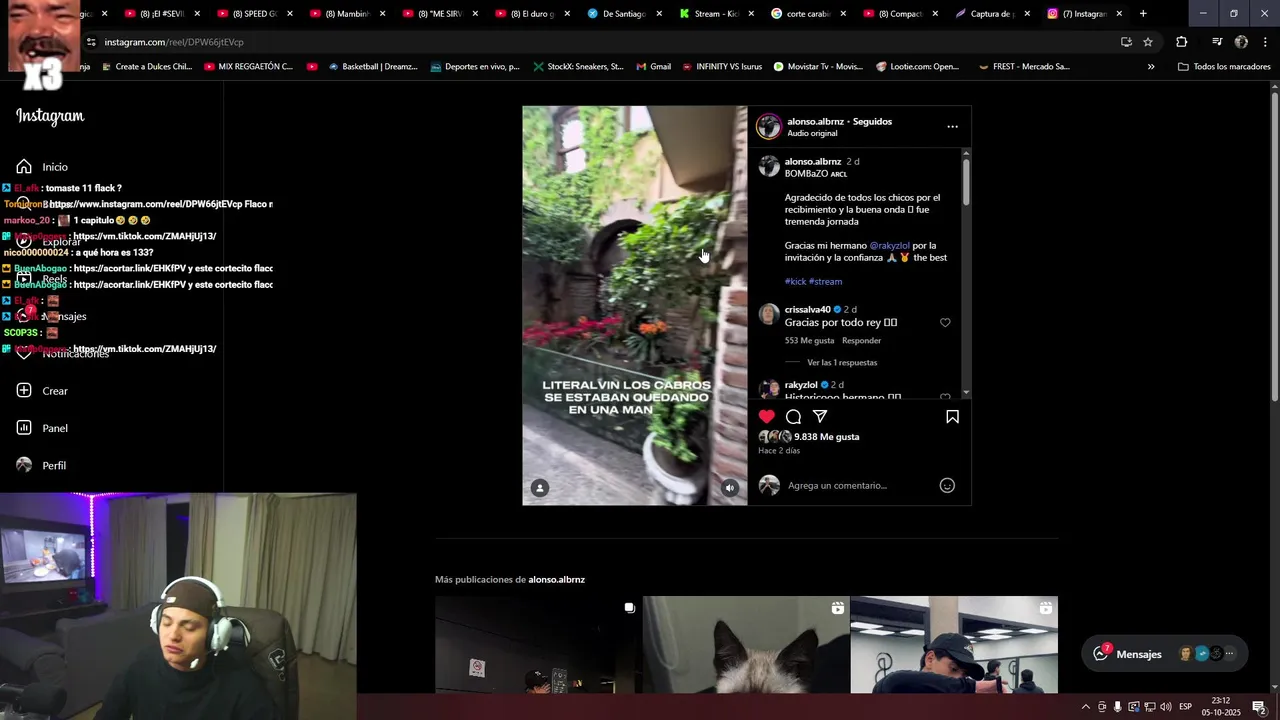
Task: Toggle the reel audio mute button
Action: pyautogui.click(x=730, y=488)
